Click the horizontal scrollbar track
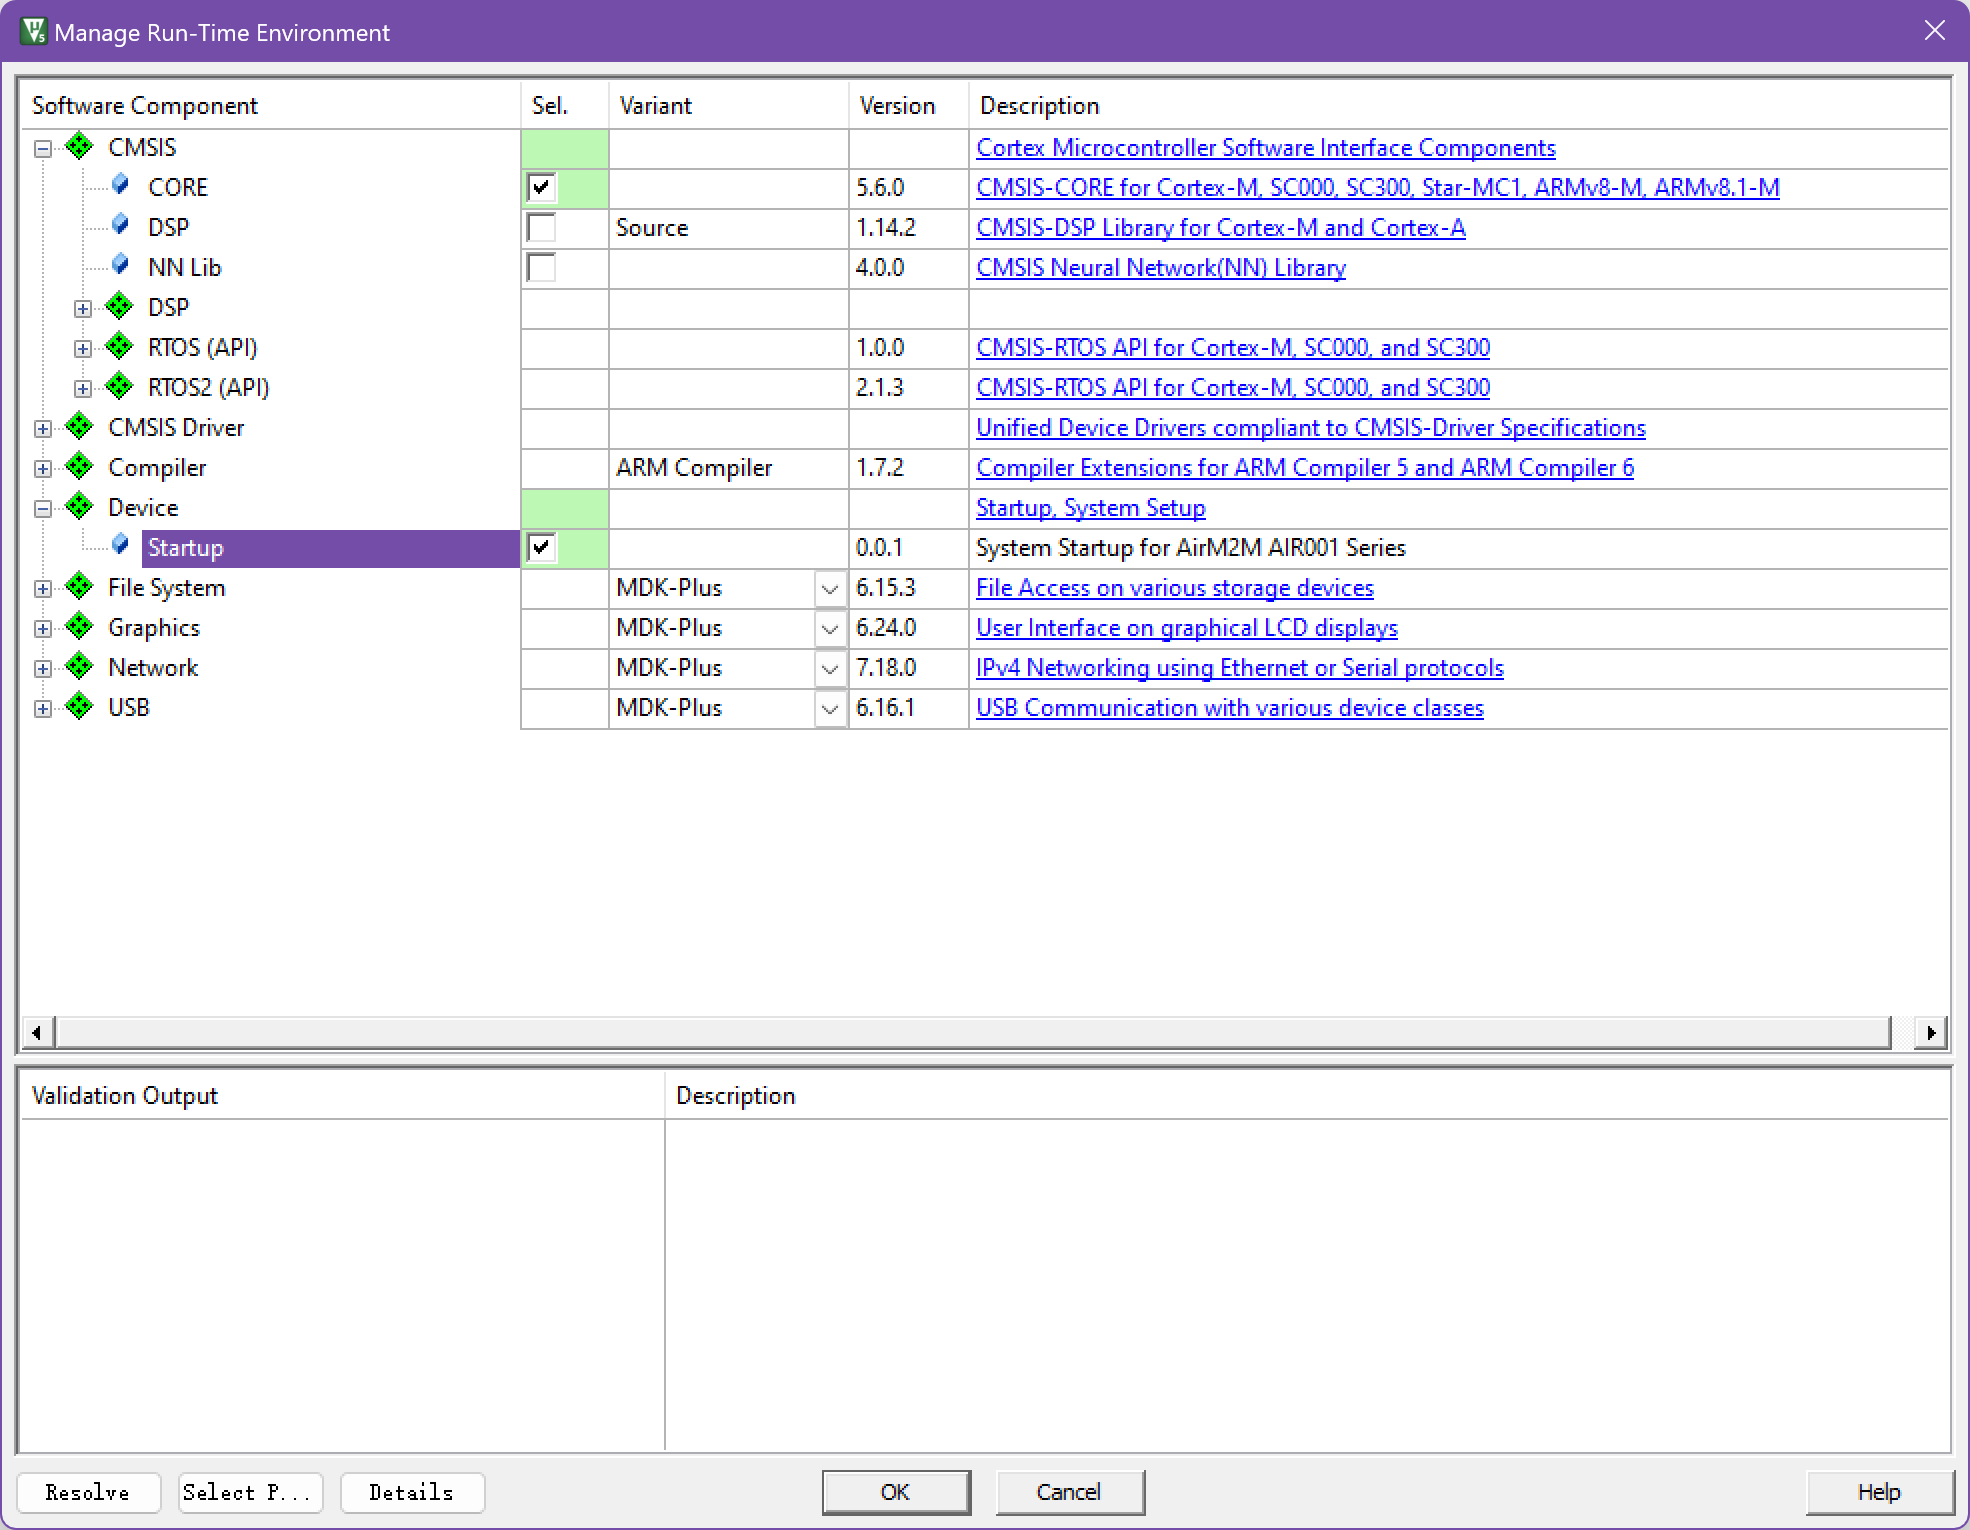 coord(972,1031)
